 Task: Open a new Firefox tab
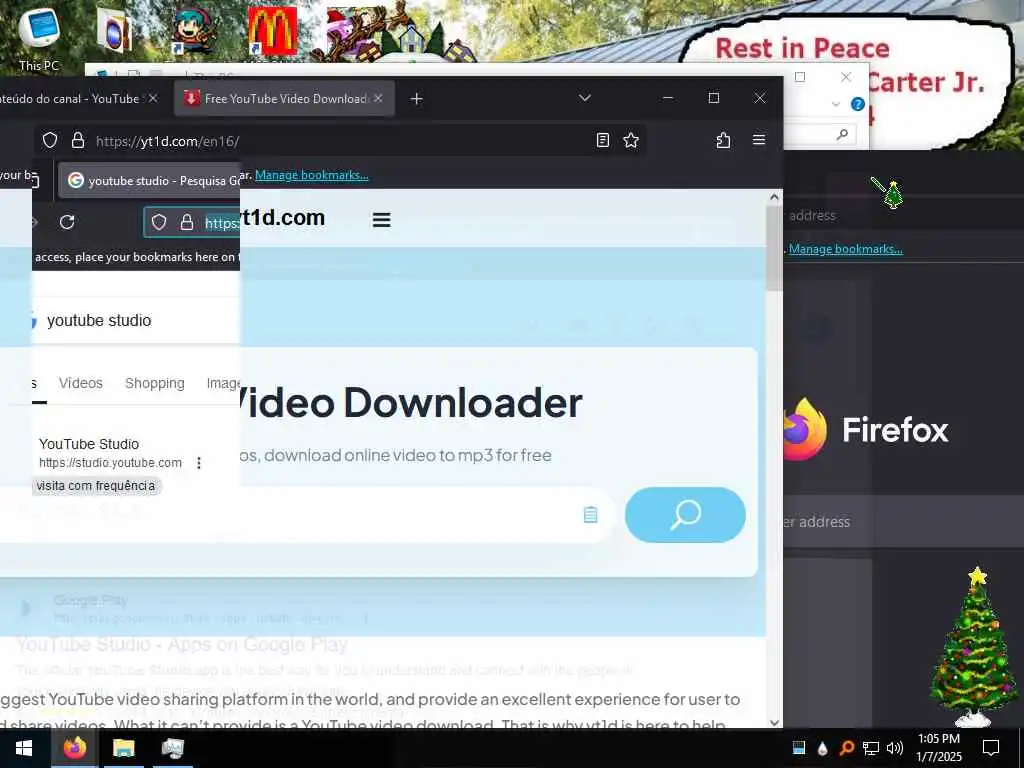tap(417, 99)
